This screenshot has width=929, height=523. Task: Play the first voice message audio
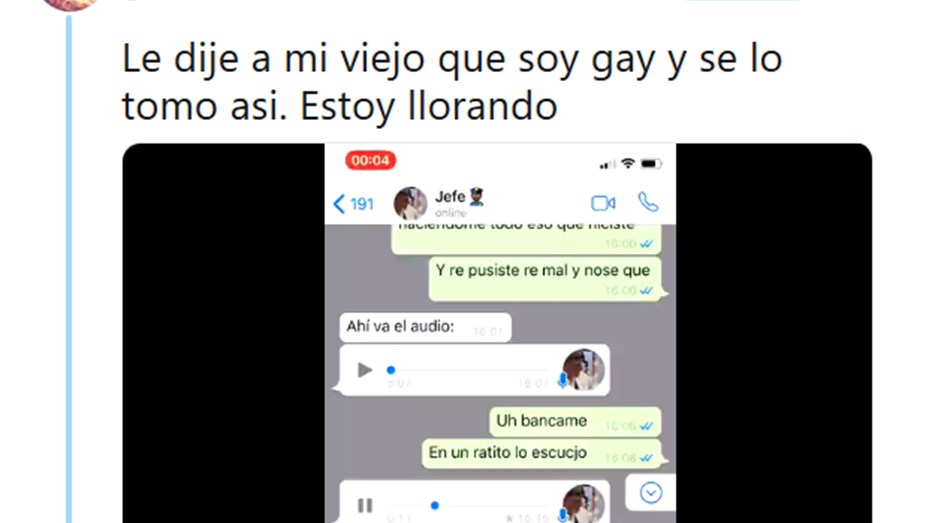(364, 370)
